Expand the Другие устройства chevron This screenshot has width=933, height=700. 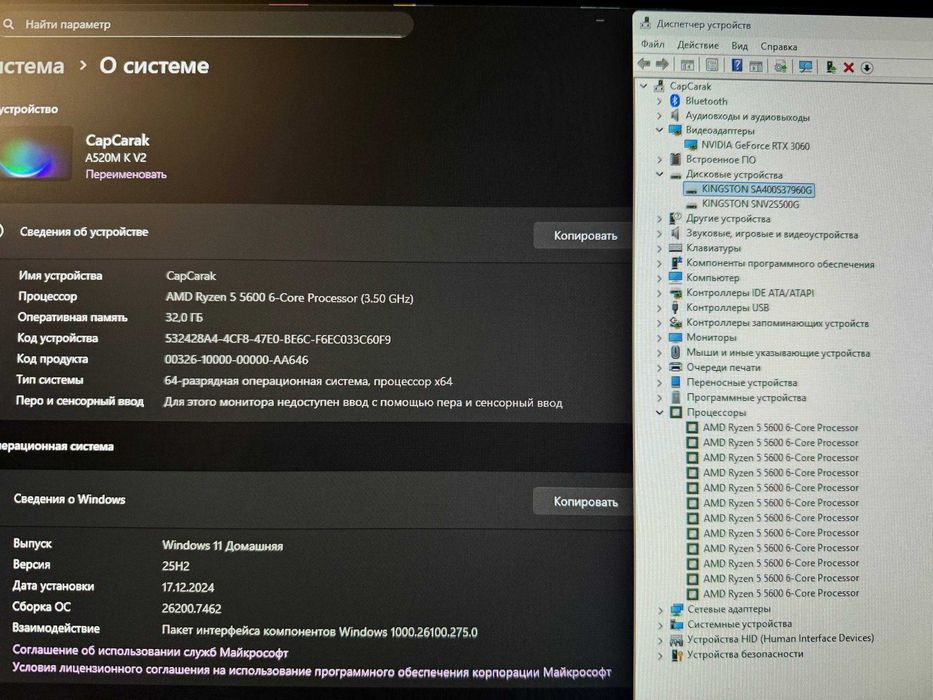point(659,218)
